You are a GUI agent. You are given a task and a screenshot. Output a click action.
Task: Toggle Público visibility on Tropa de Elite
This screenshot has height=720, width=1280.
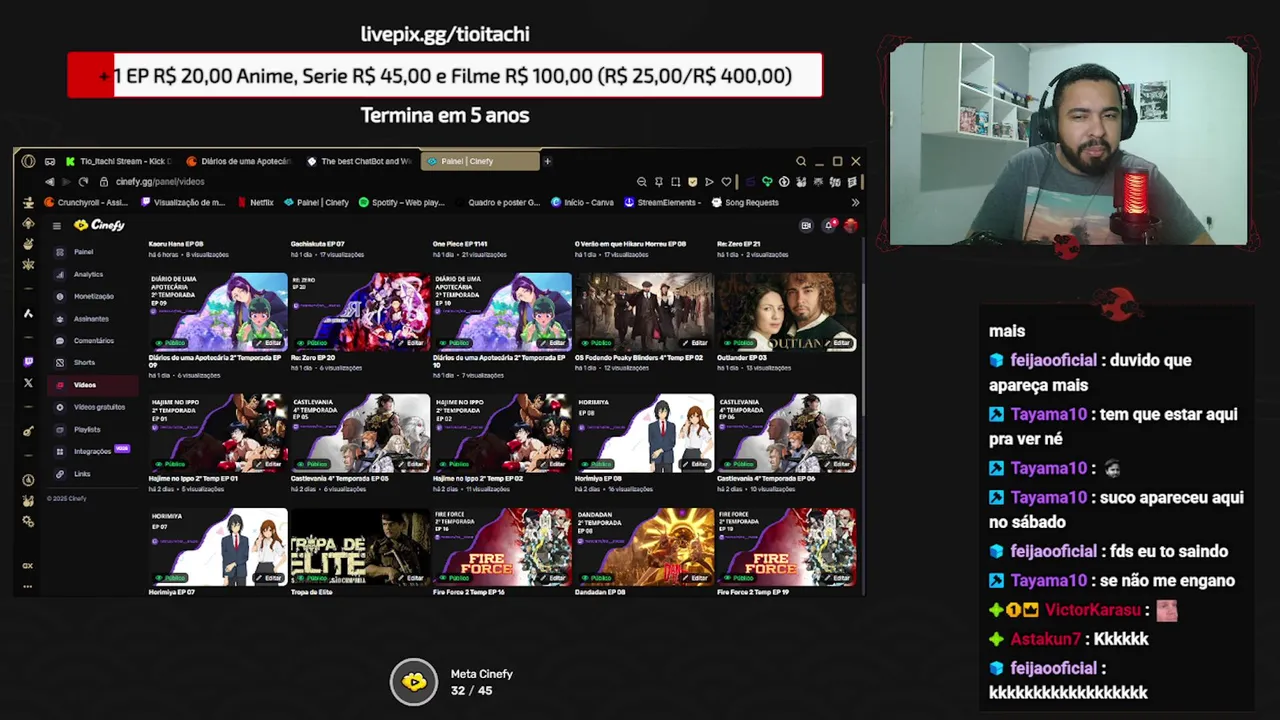point(314,578)
